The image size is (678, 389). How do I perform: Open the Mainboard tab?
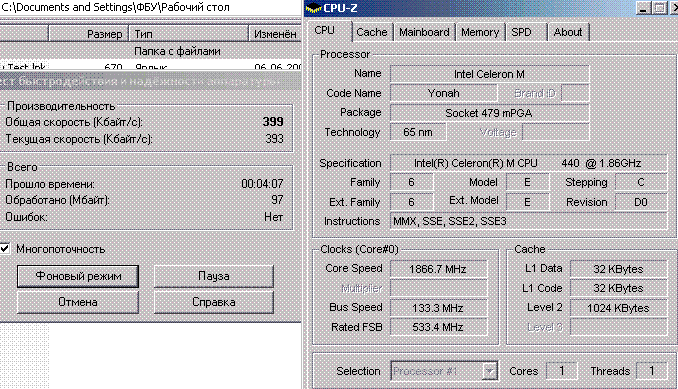pyautogui.click(x=424, y=32)
